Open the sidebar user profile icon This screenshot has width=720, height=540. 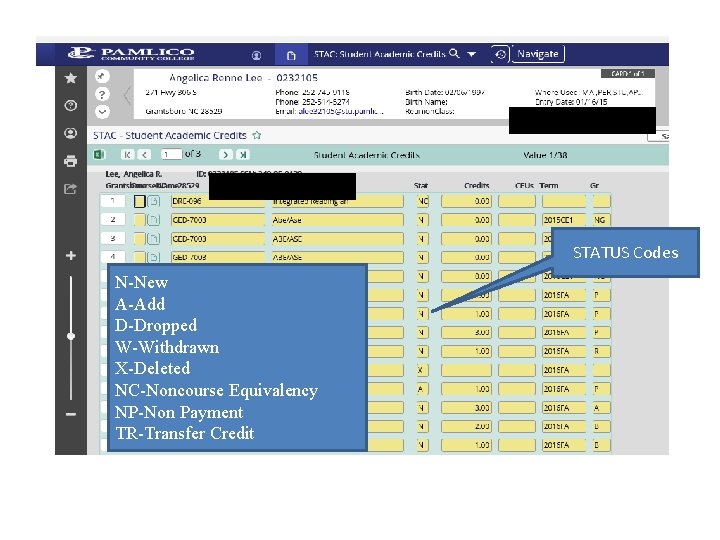71,133
